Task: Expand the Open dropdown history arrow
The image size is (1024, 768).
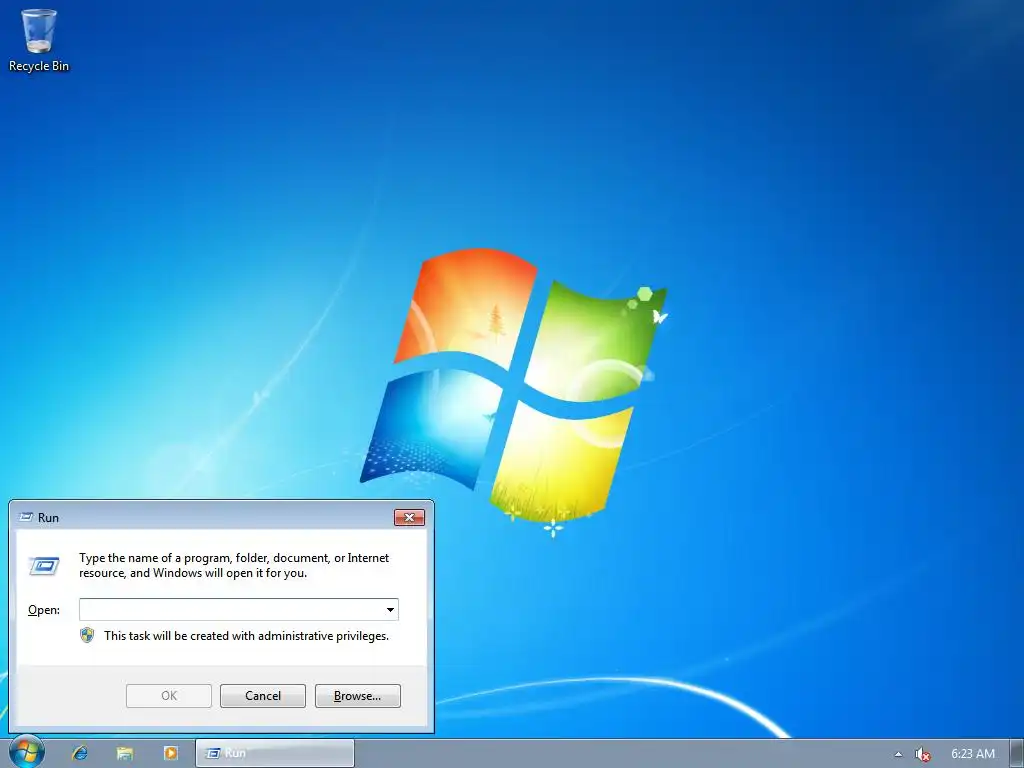Action: pos(390,610)
